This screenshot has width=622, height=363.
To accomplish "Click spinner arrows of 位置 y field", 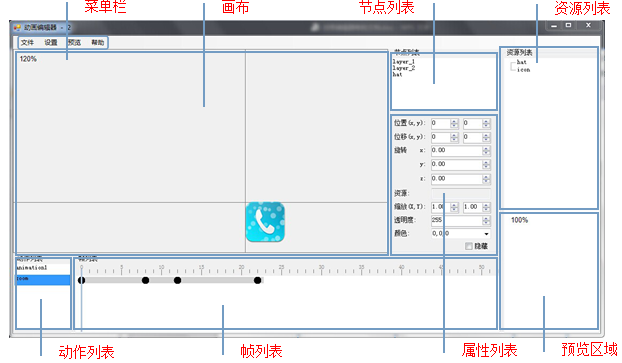I will click(x=486, y=123).
